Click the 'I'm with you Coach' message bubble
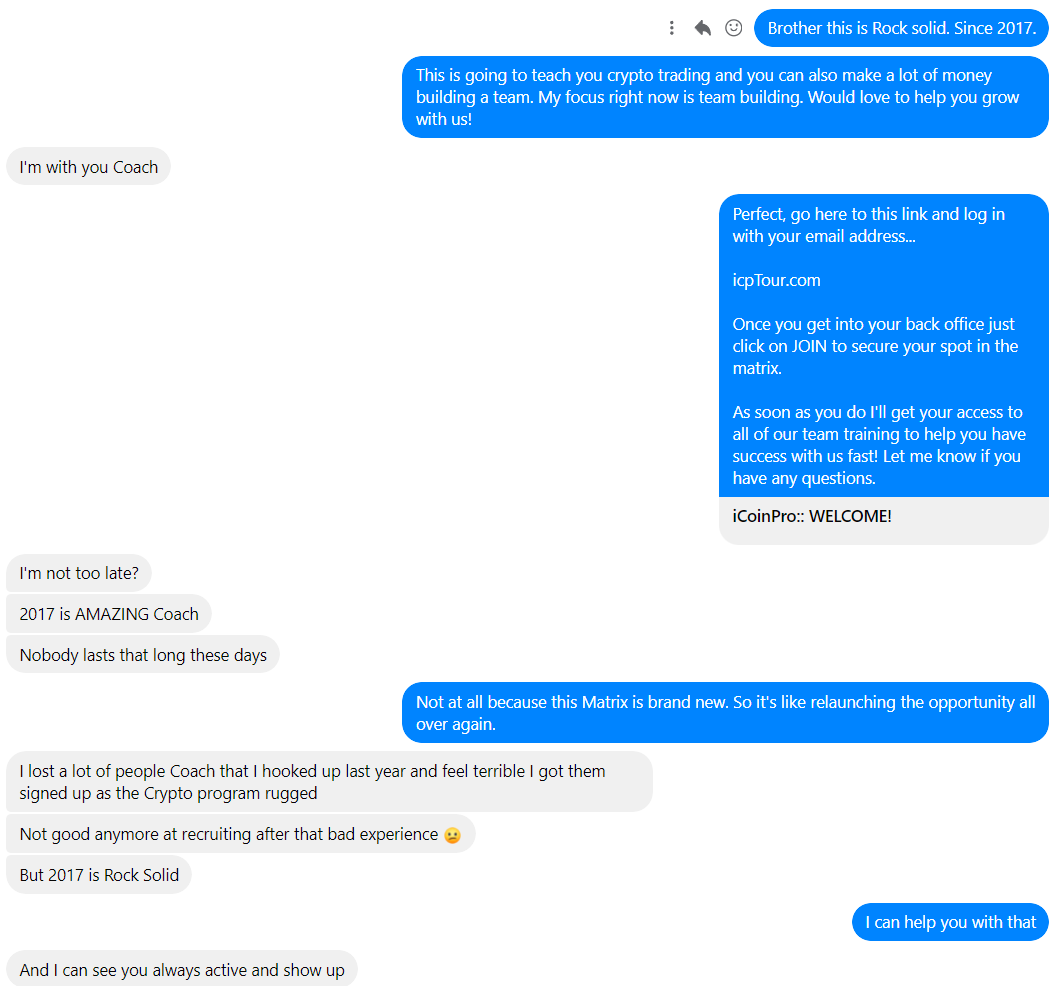 (89, 166)
